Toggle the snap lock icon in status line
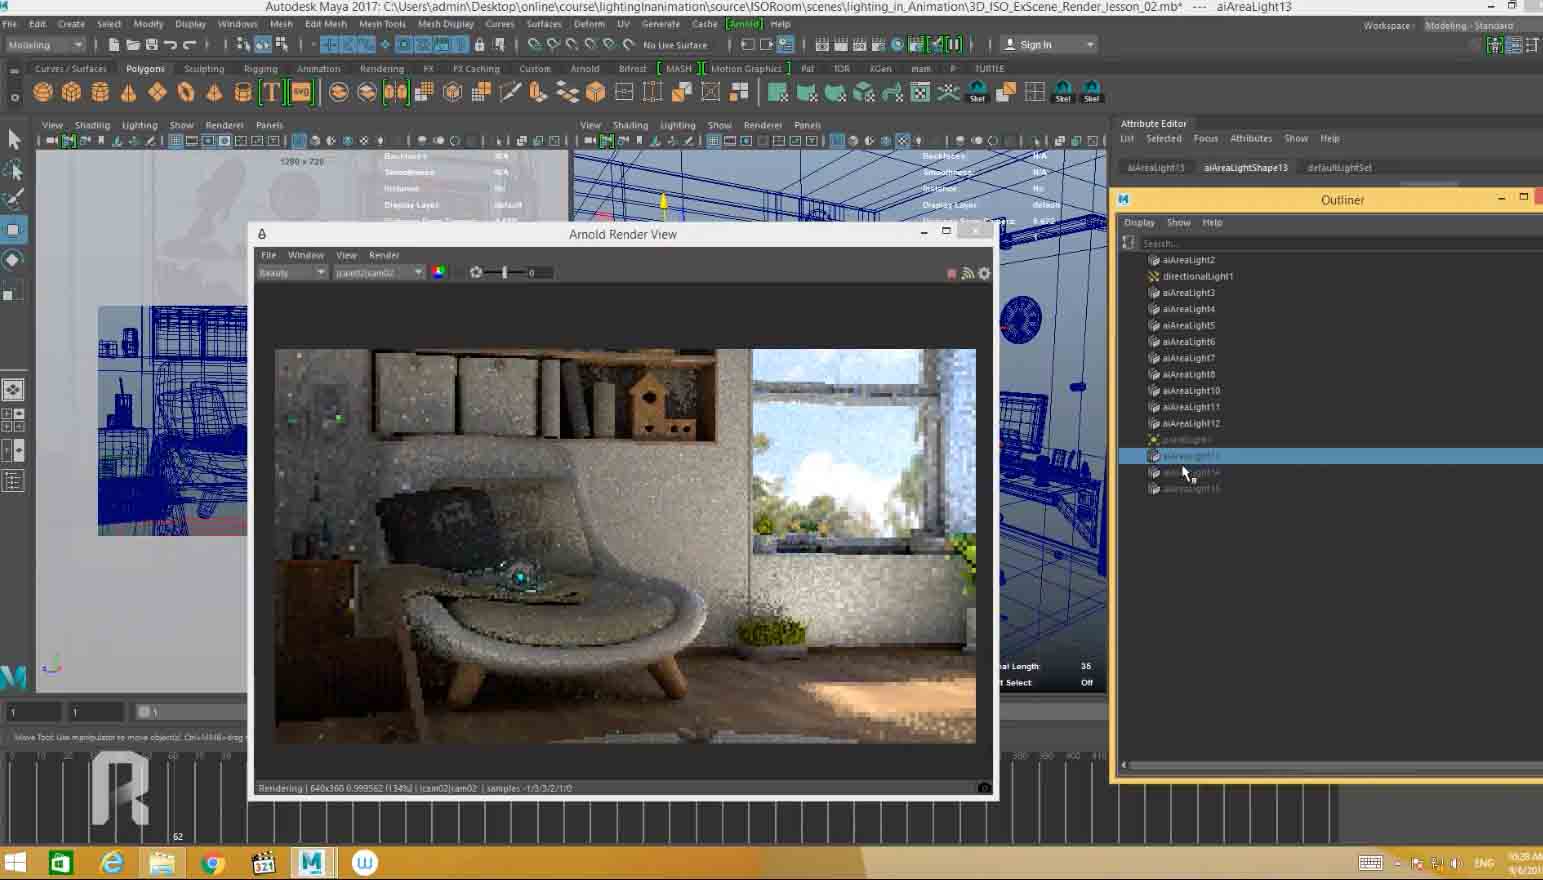The height and width of the screenshot is (880, 1543). 479,45
